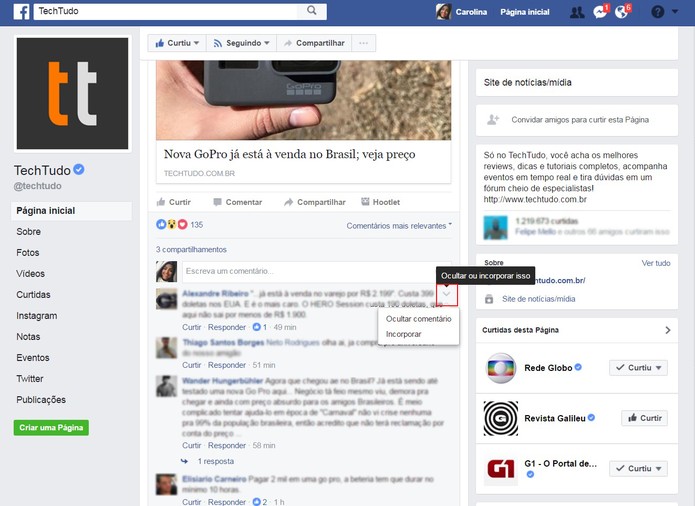Open Sobre in left sidebar

[28, 231]
